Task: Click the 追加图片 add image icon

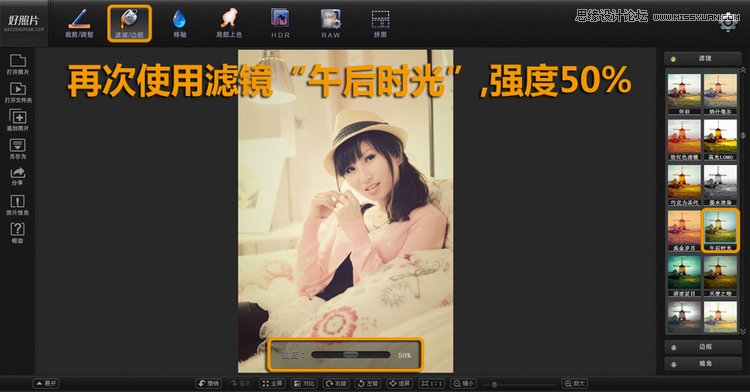Action: click(18, 120)
